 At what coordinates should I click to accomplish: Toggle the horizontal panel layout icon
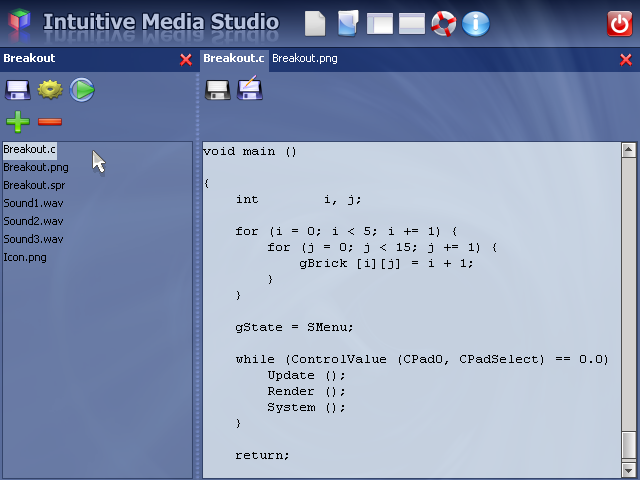[411, 24]
